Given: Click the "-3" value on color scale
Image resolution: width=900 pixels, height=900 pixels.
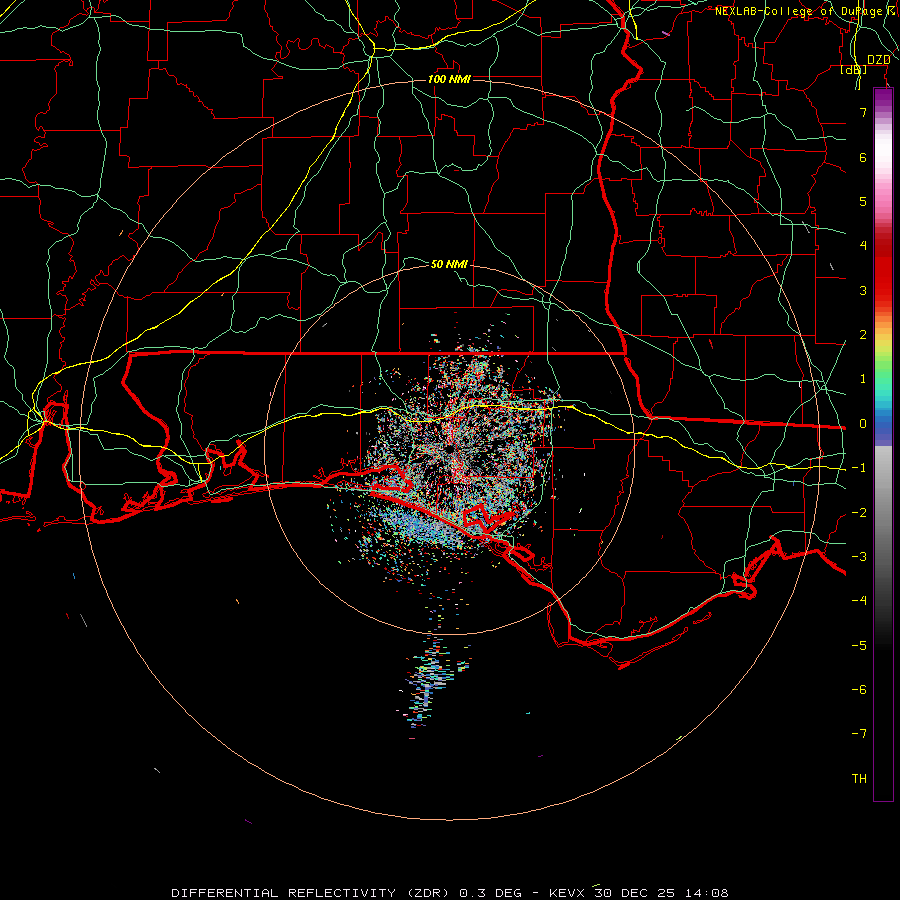Looking at the screenshot, I should tap(859, 557).
